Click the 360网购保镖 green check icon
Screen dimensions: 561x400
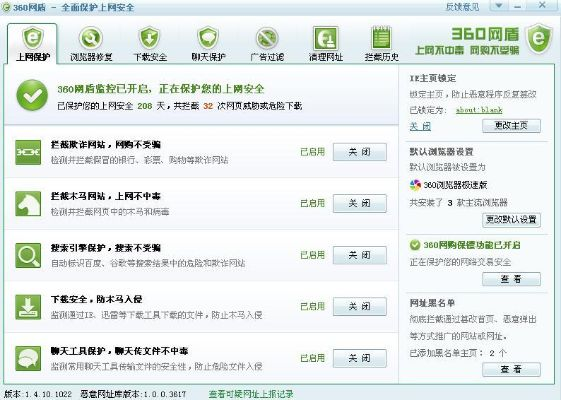point(415,245)
